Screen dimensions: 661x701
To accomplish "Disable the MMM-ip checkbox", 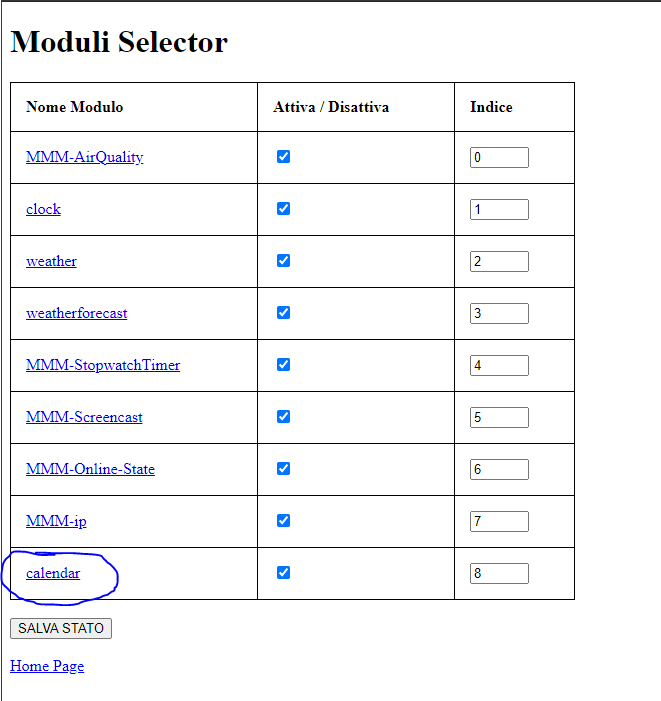I will point(283,520).
